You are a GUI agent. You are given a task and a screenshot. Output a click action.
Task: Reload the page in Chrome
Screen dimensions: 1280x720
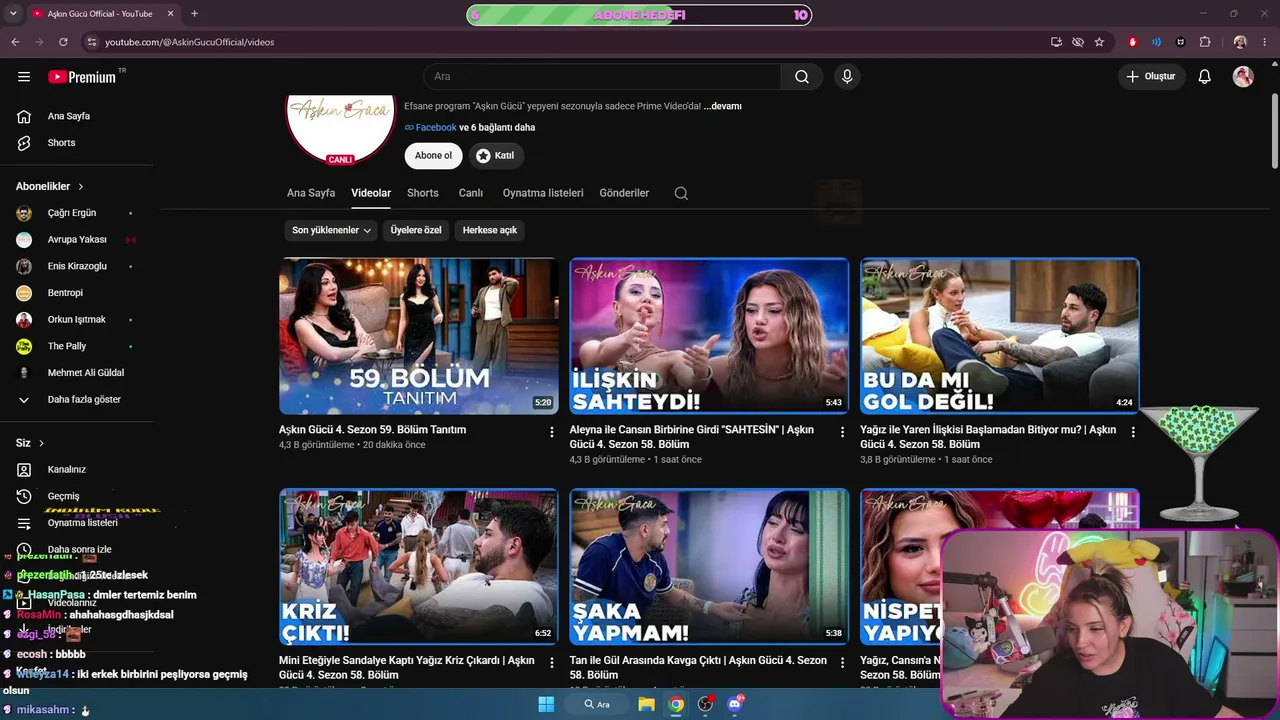pos(63,42)
